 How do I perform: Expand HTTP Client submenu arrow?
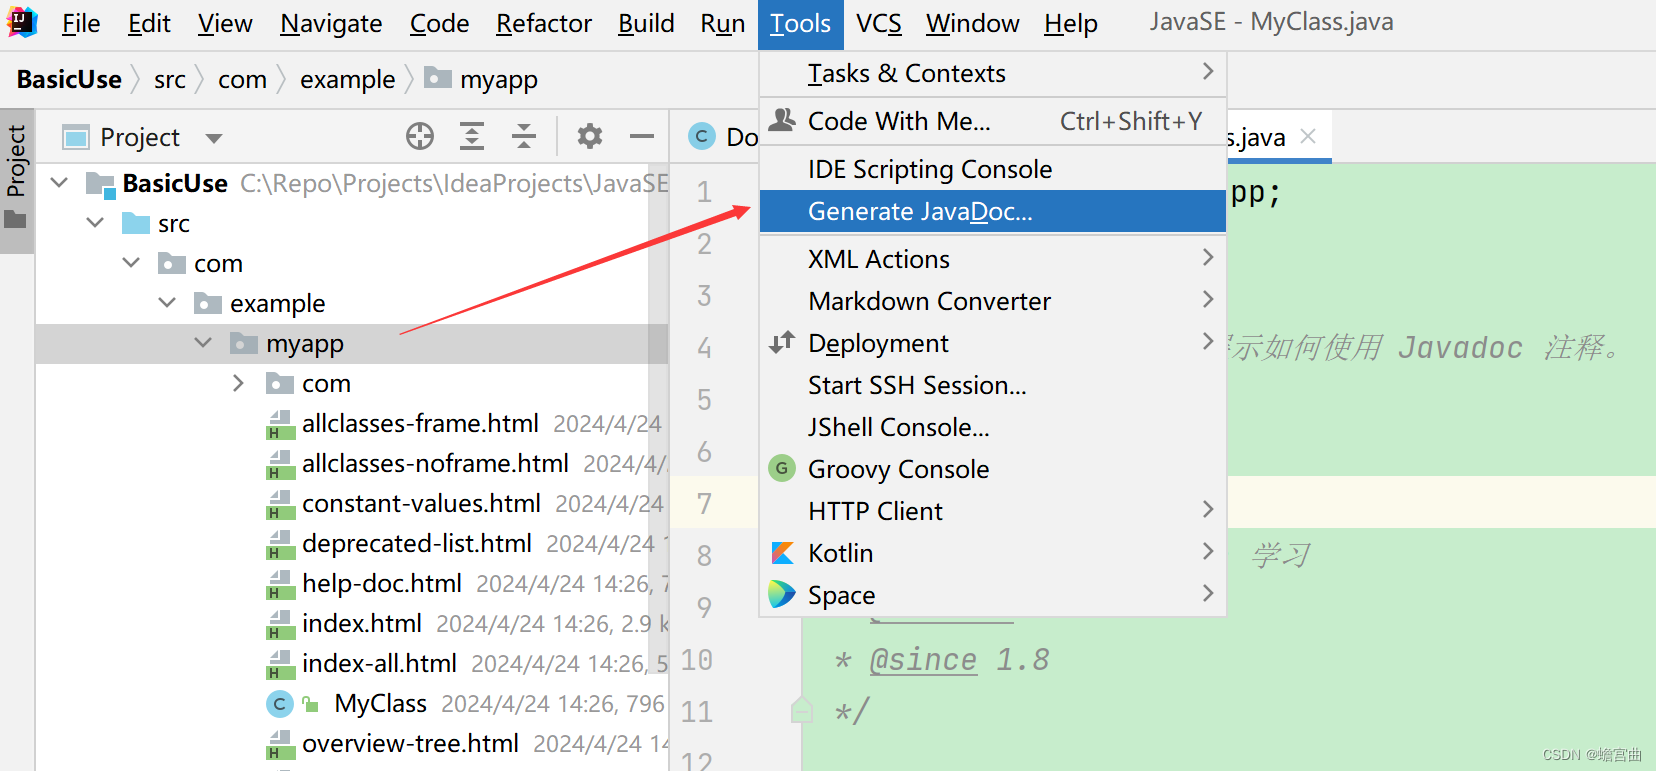point(1207,510)
